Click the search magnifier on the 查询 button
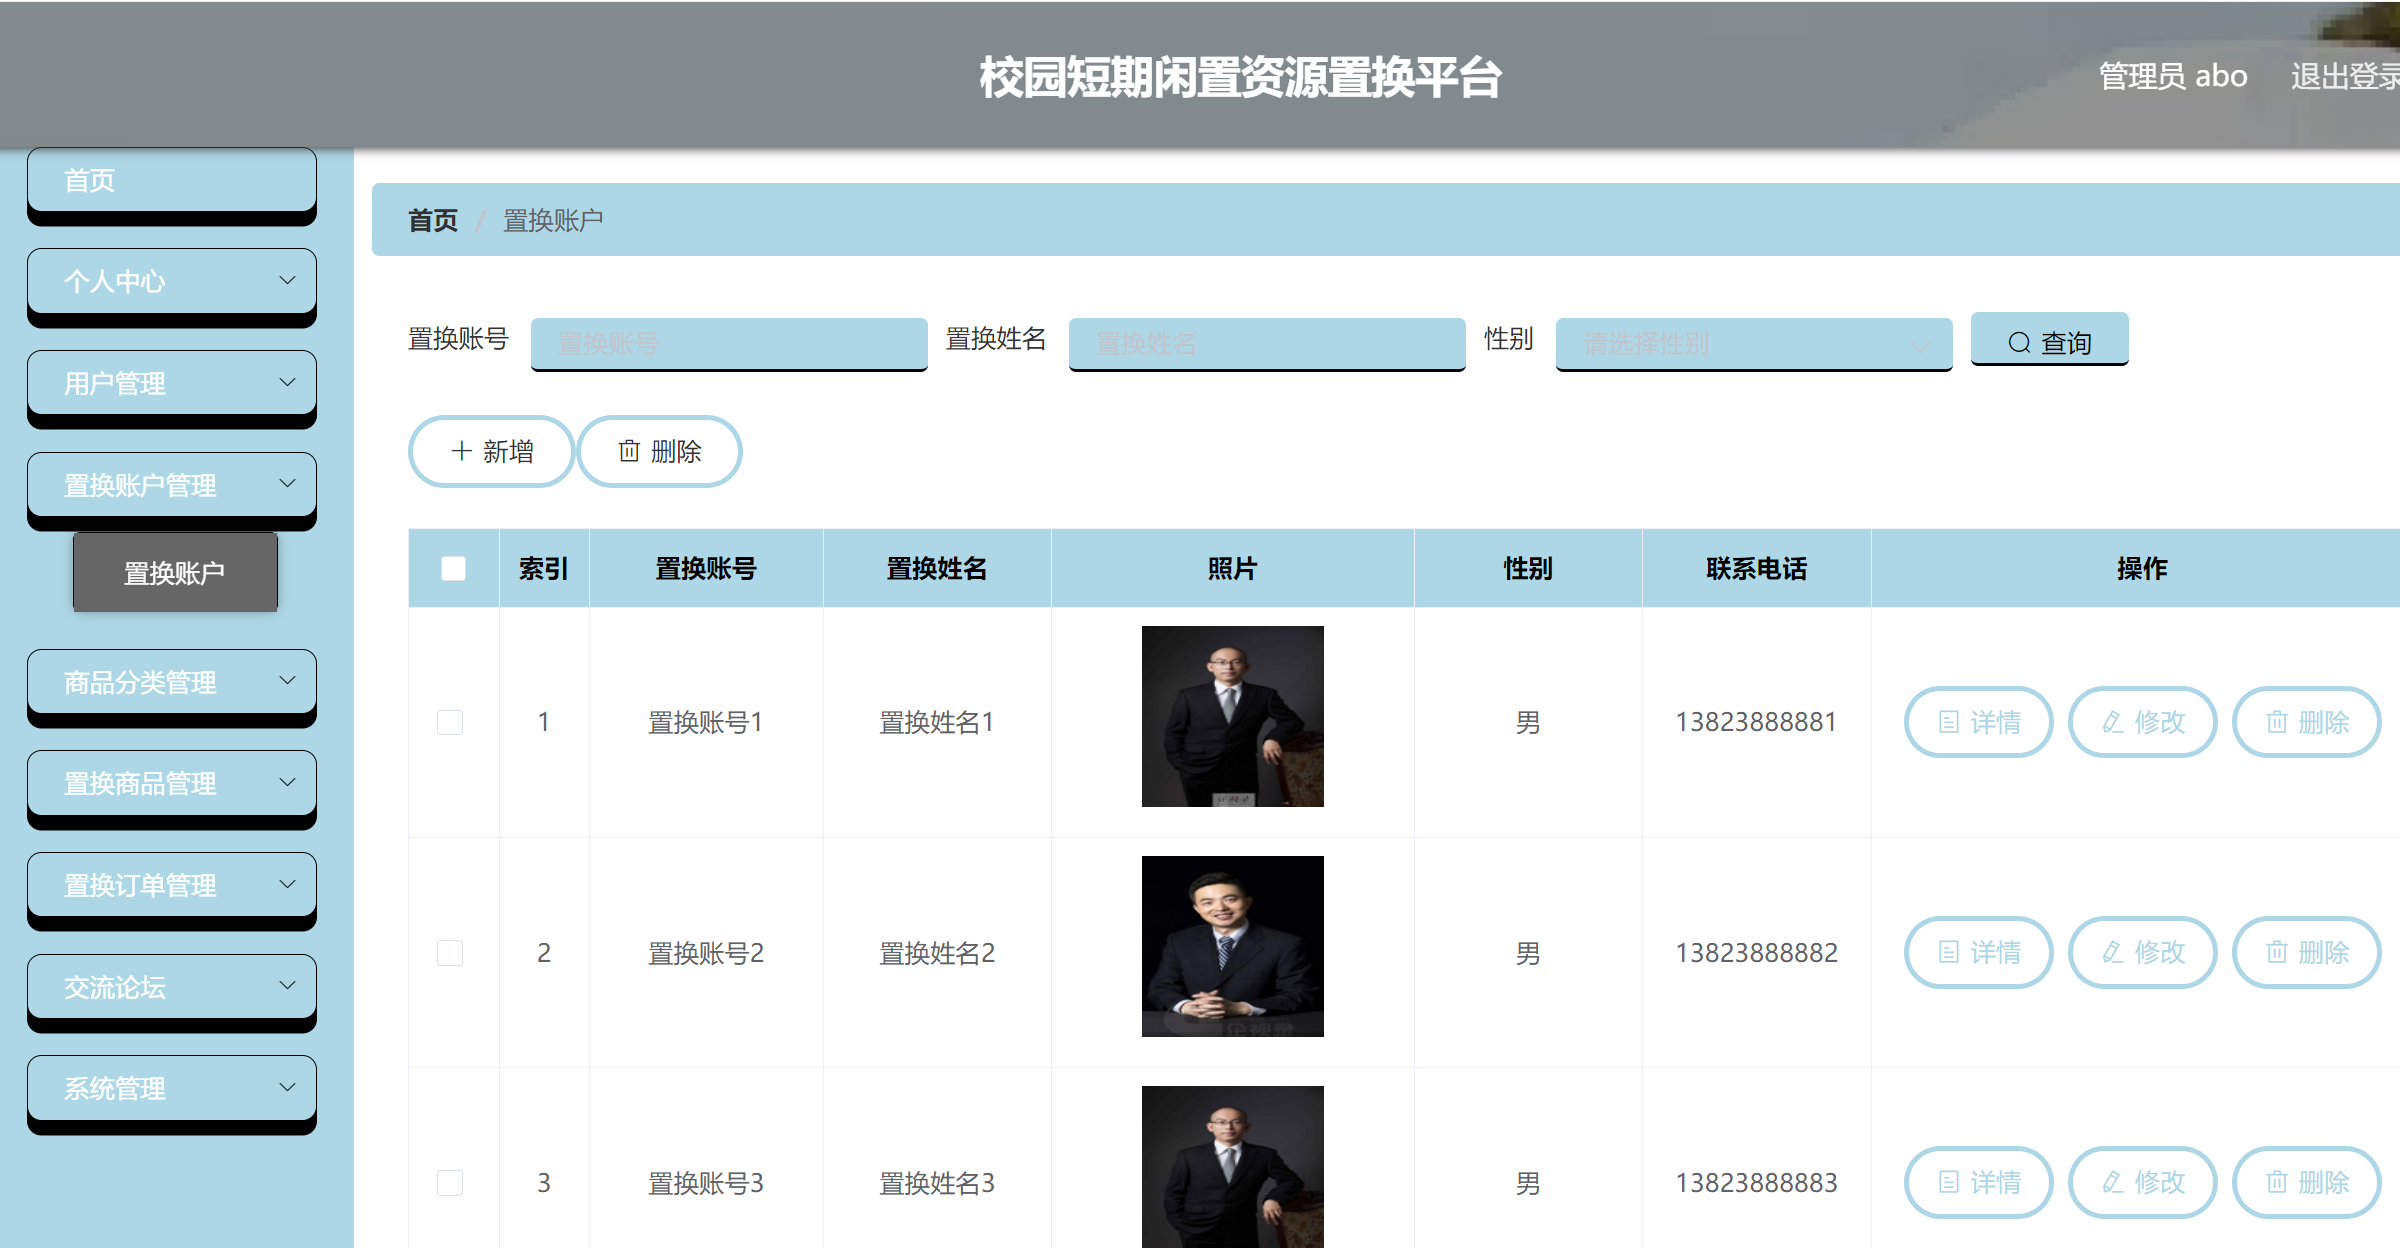The image size is (2400, 1248). click(2019, 342)
